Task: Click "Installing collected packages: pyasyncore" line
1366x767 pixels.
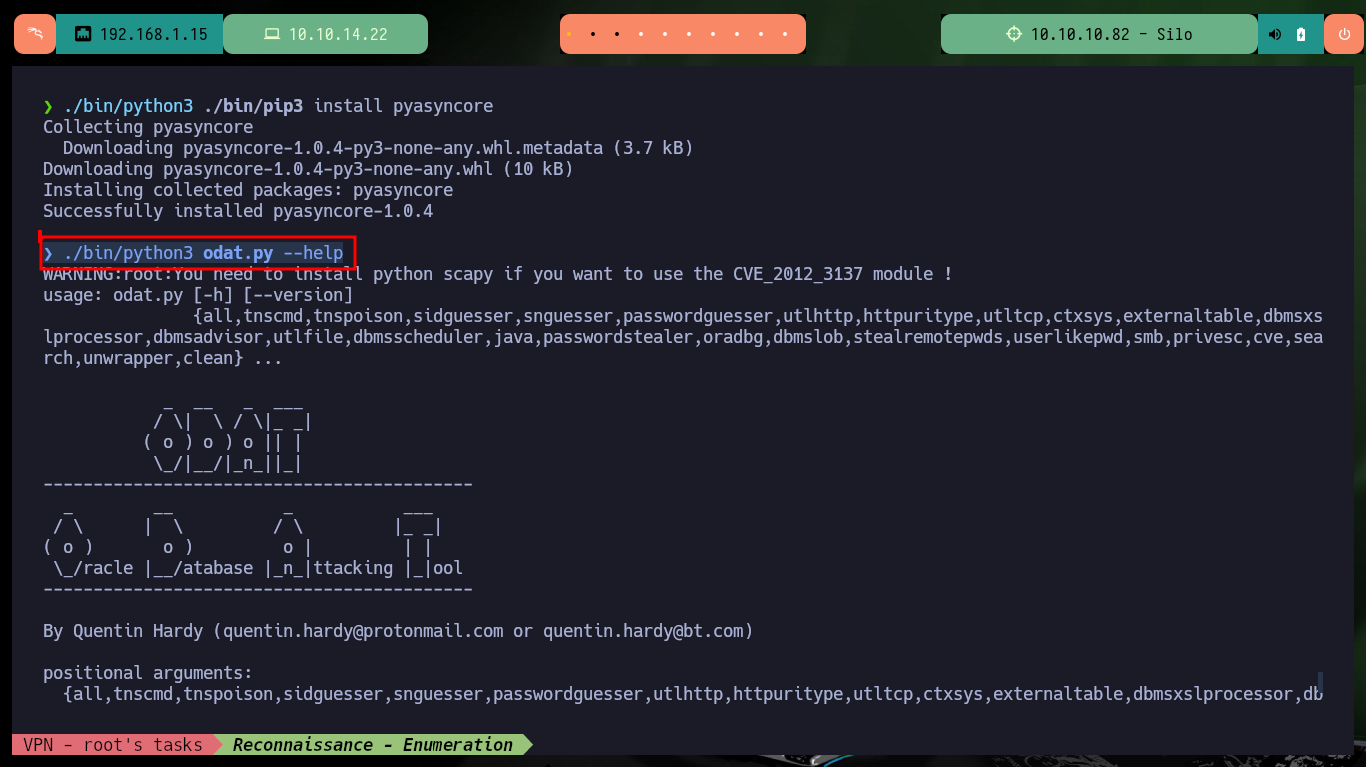Action: [248, 190]
